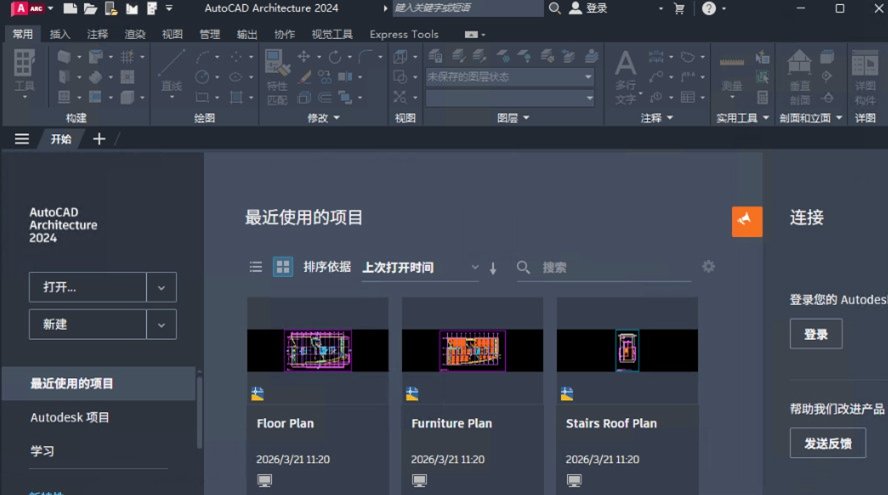Click the Open folder icon in quick access toolbar

pyautogui.click(x=91, y=8)
